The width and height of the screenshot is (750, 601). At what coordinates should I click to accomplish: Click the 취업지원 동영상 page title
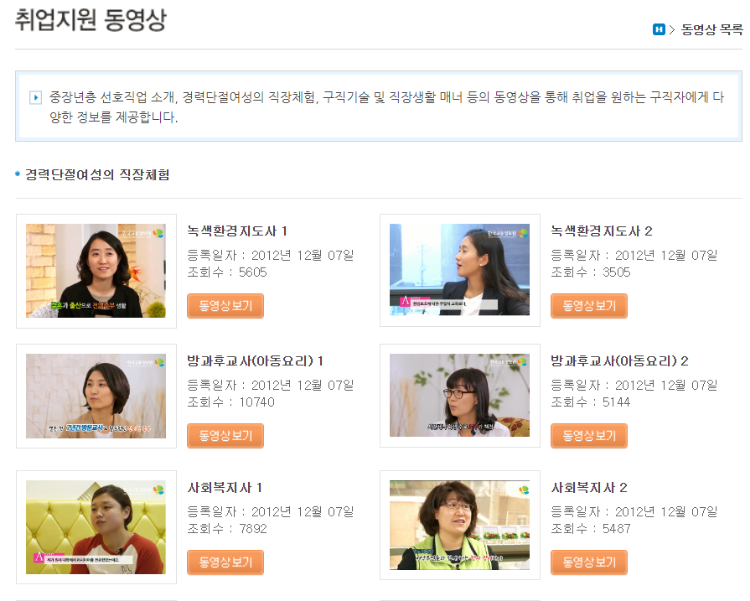[x=91, y=20]
